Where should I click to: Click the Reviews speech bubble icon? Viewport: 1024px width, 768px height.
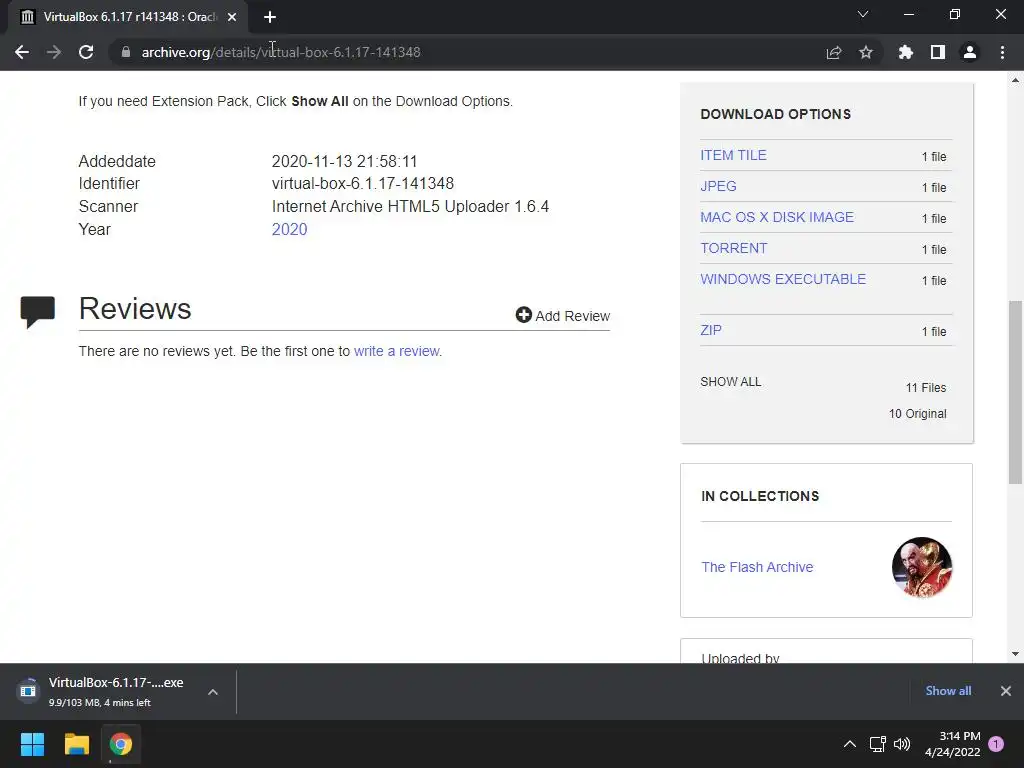[x=38, y=312]
